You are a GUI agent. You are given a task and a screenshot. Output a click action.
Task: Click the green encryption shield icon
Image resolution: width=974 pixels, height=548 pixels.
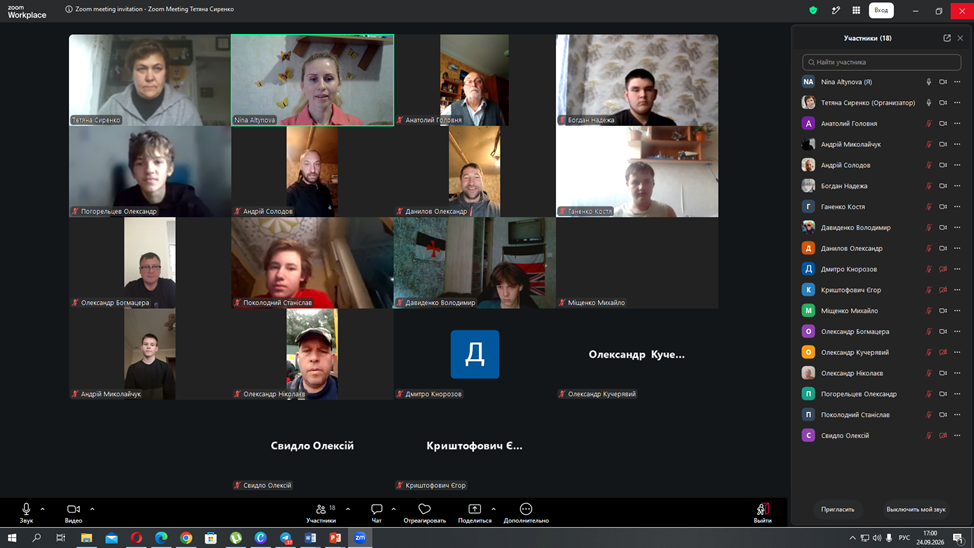tap(812, 10)
